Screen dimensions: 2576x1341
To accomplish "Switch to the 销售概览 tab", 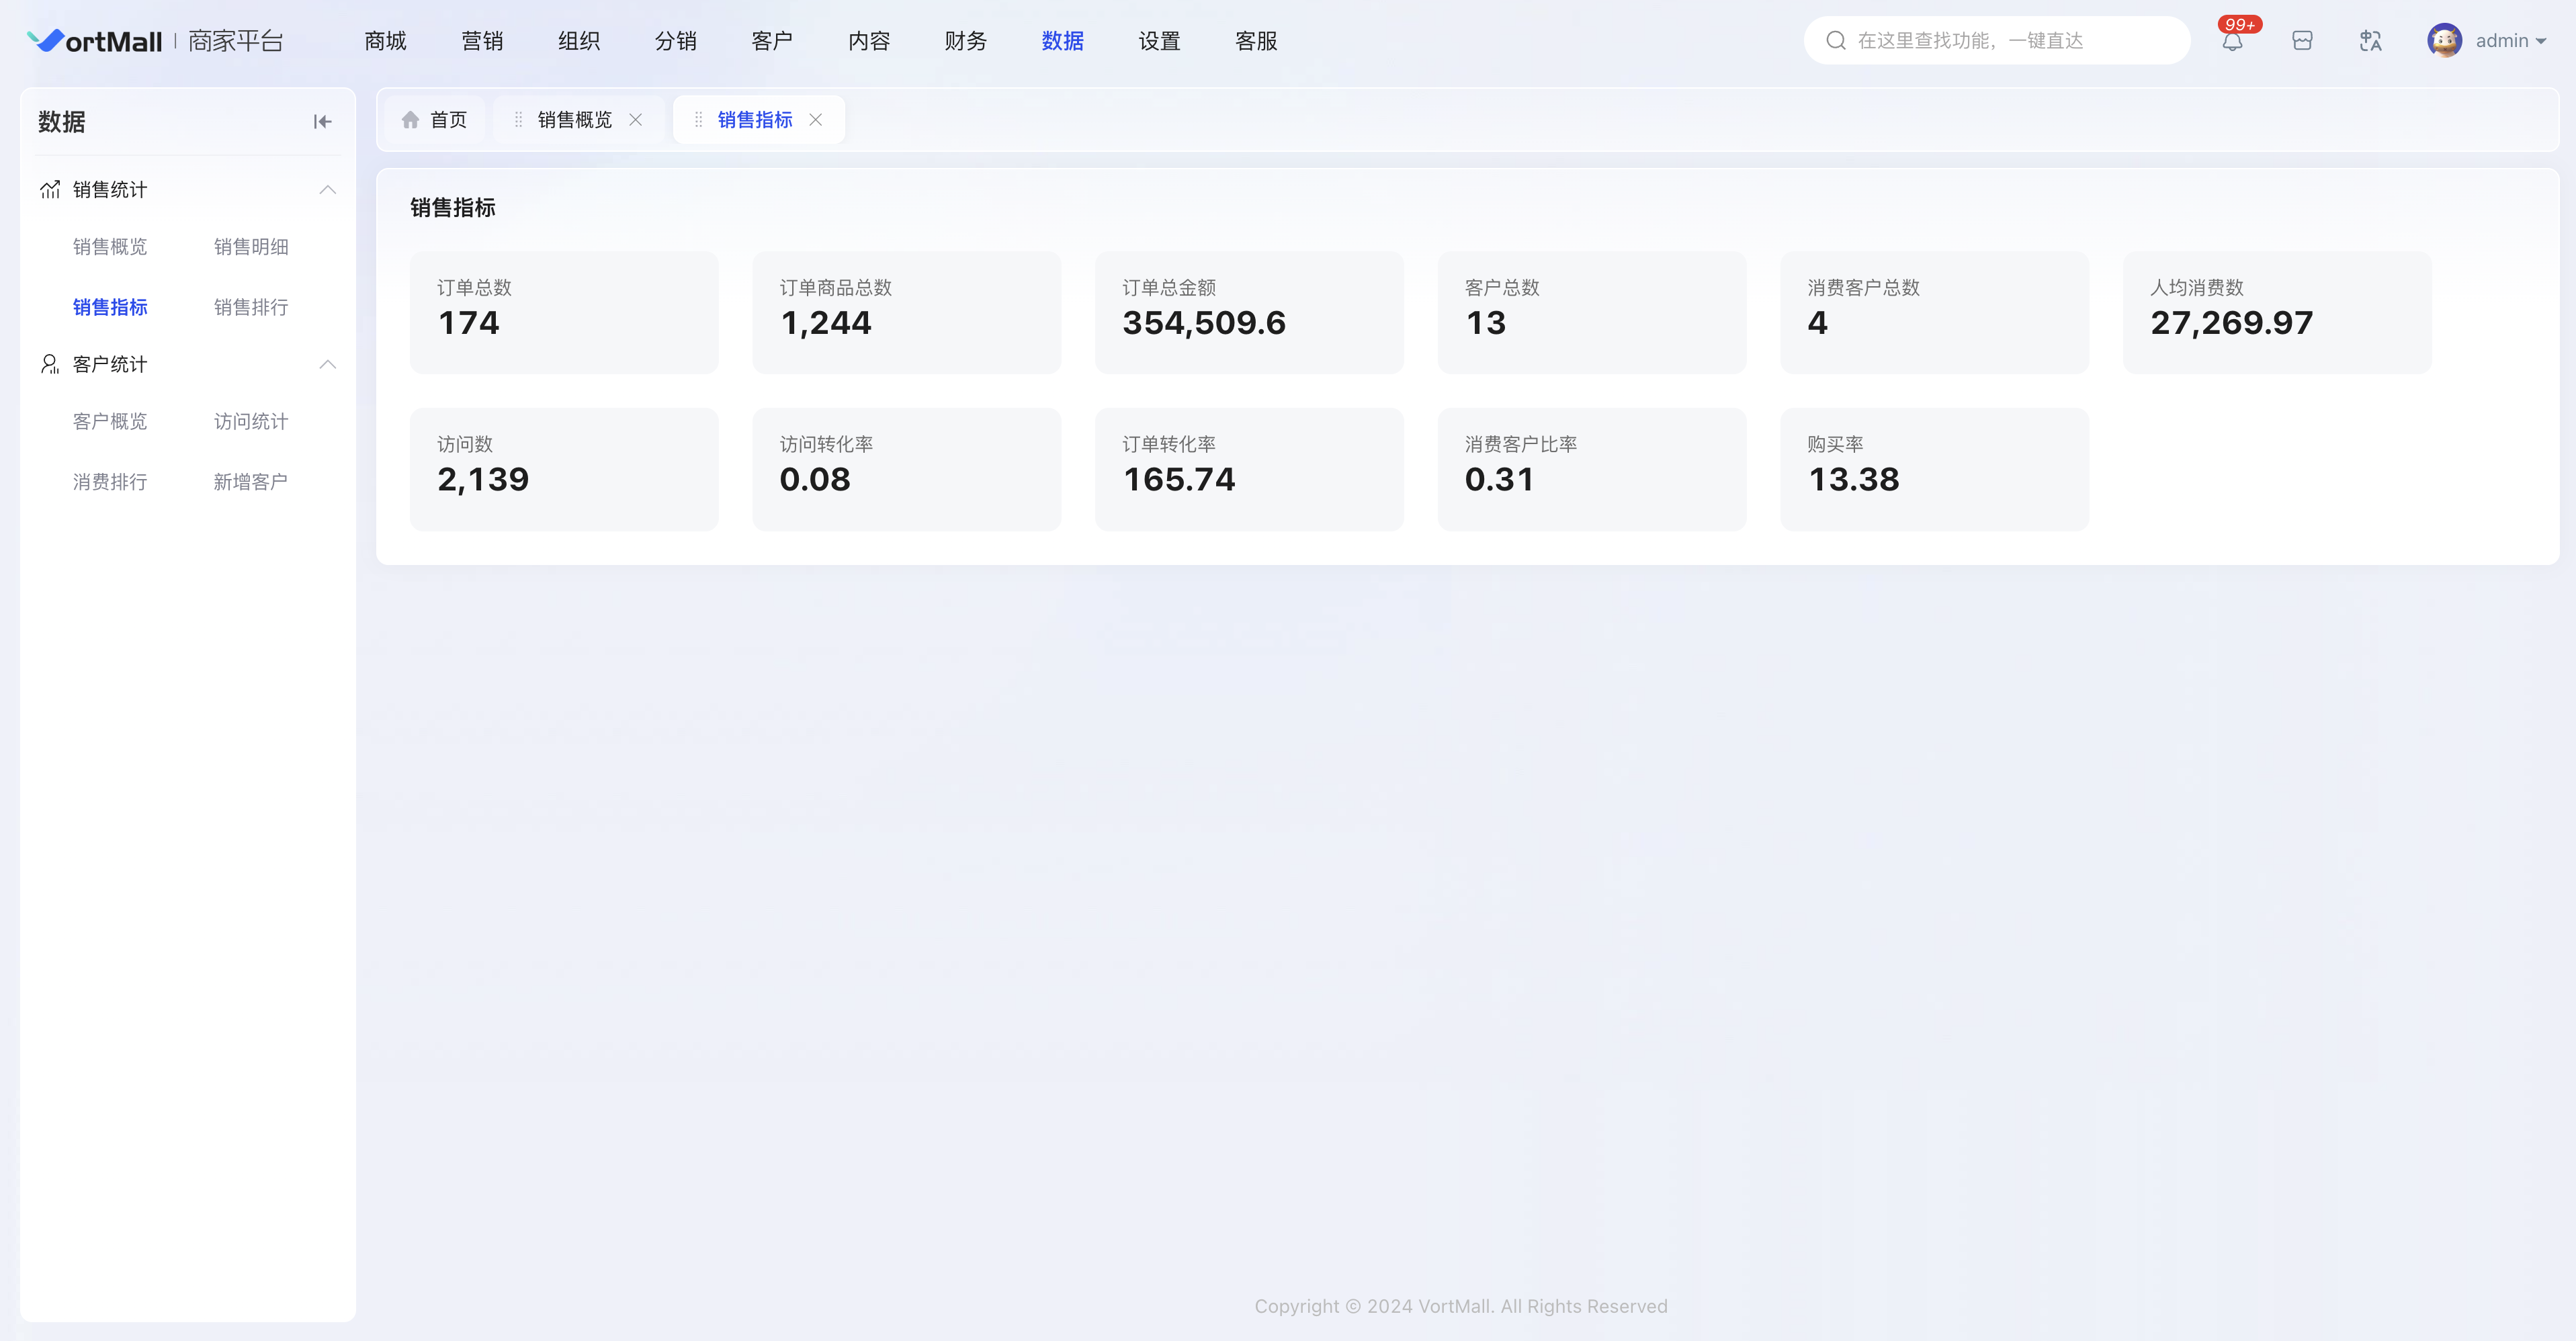I will click(x=574, y=120).
